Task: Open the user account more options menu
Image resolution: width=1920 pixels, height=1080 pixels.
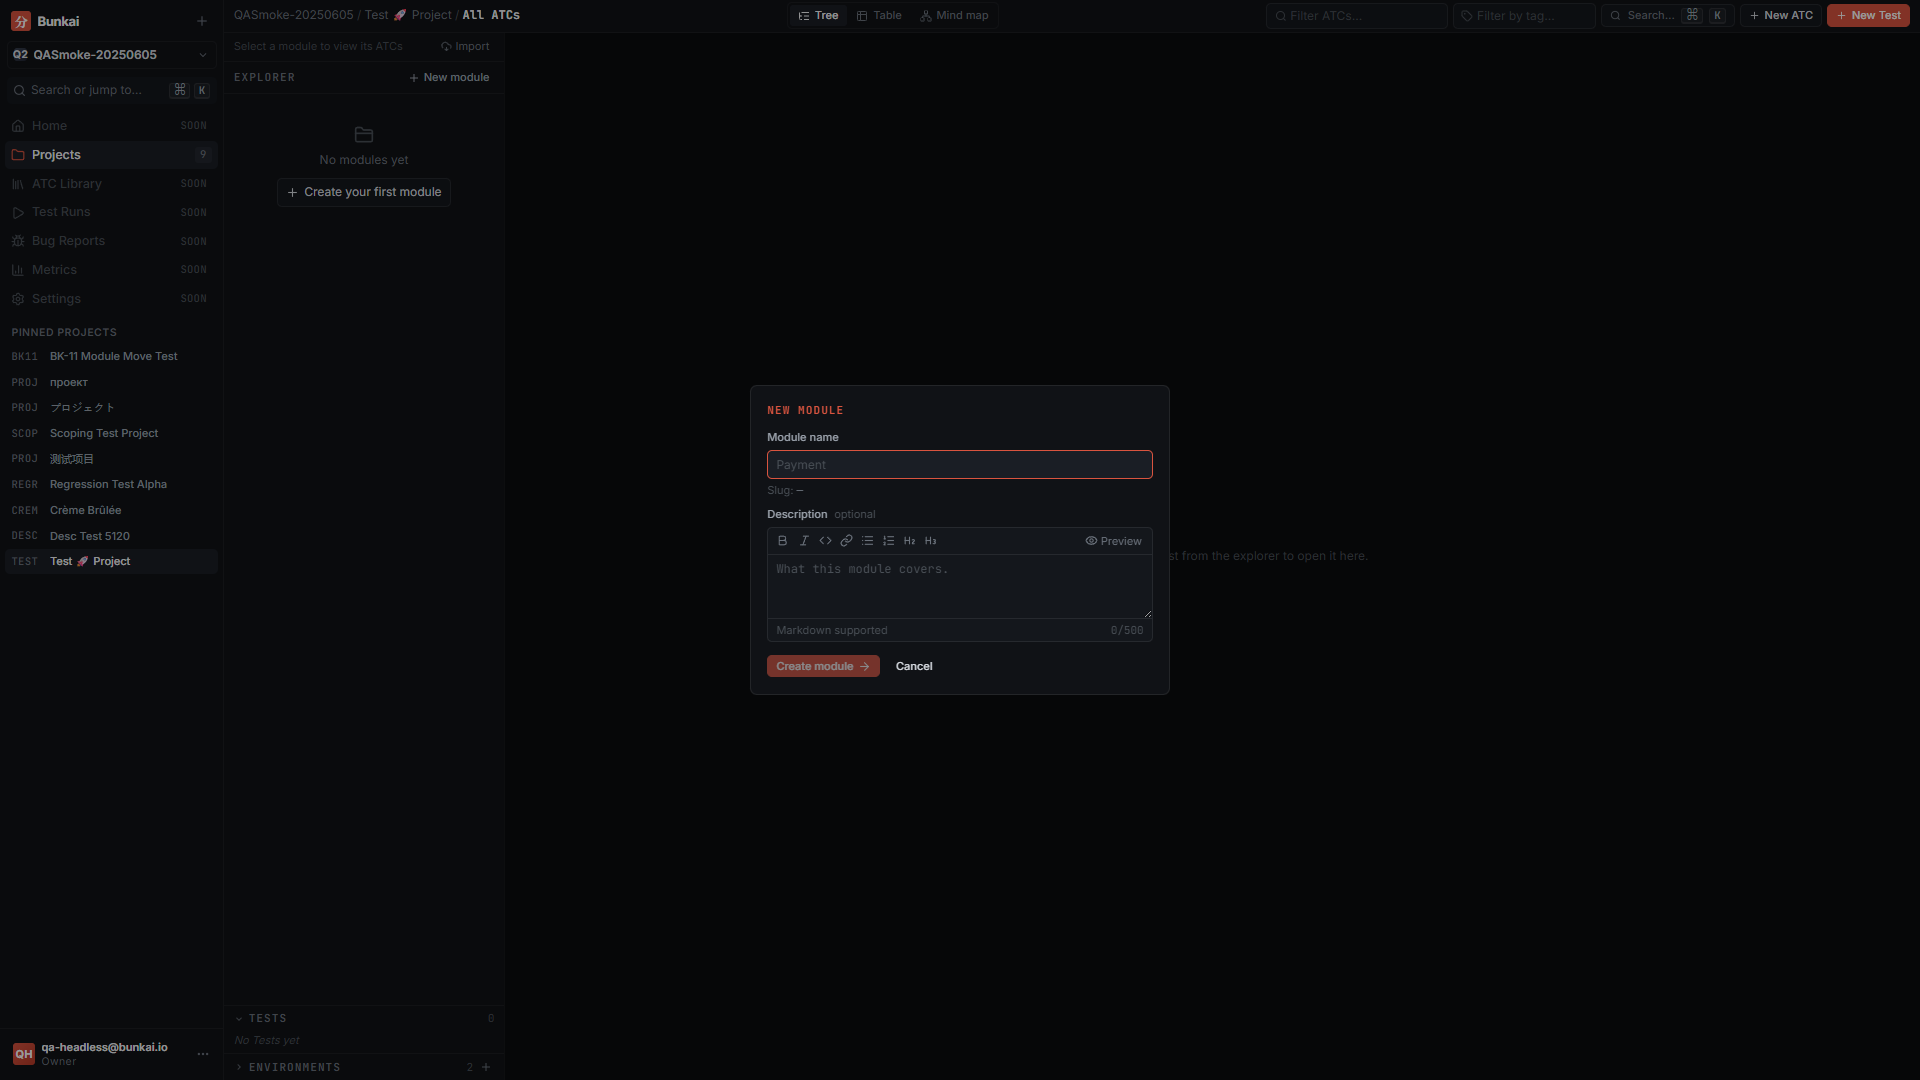Action: [203, 1054]
